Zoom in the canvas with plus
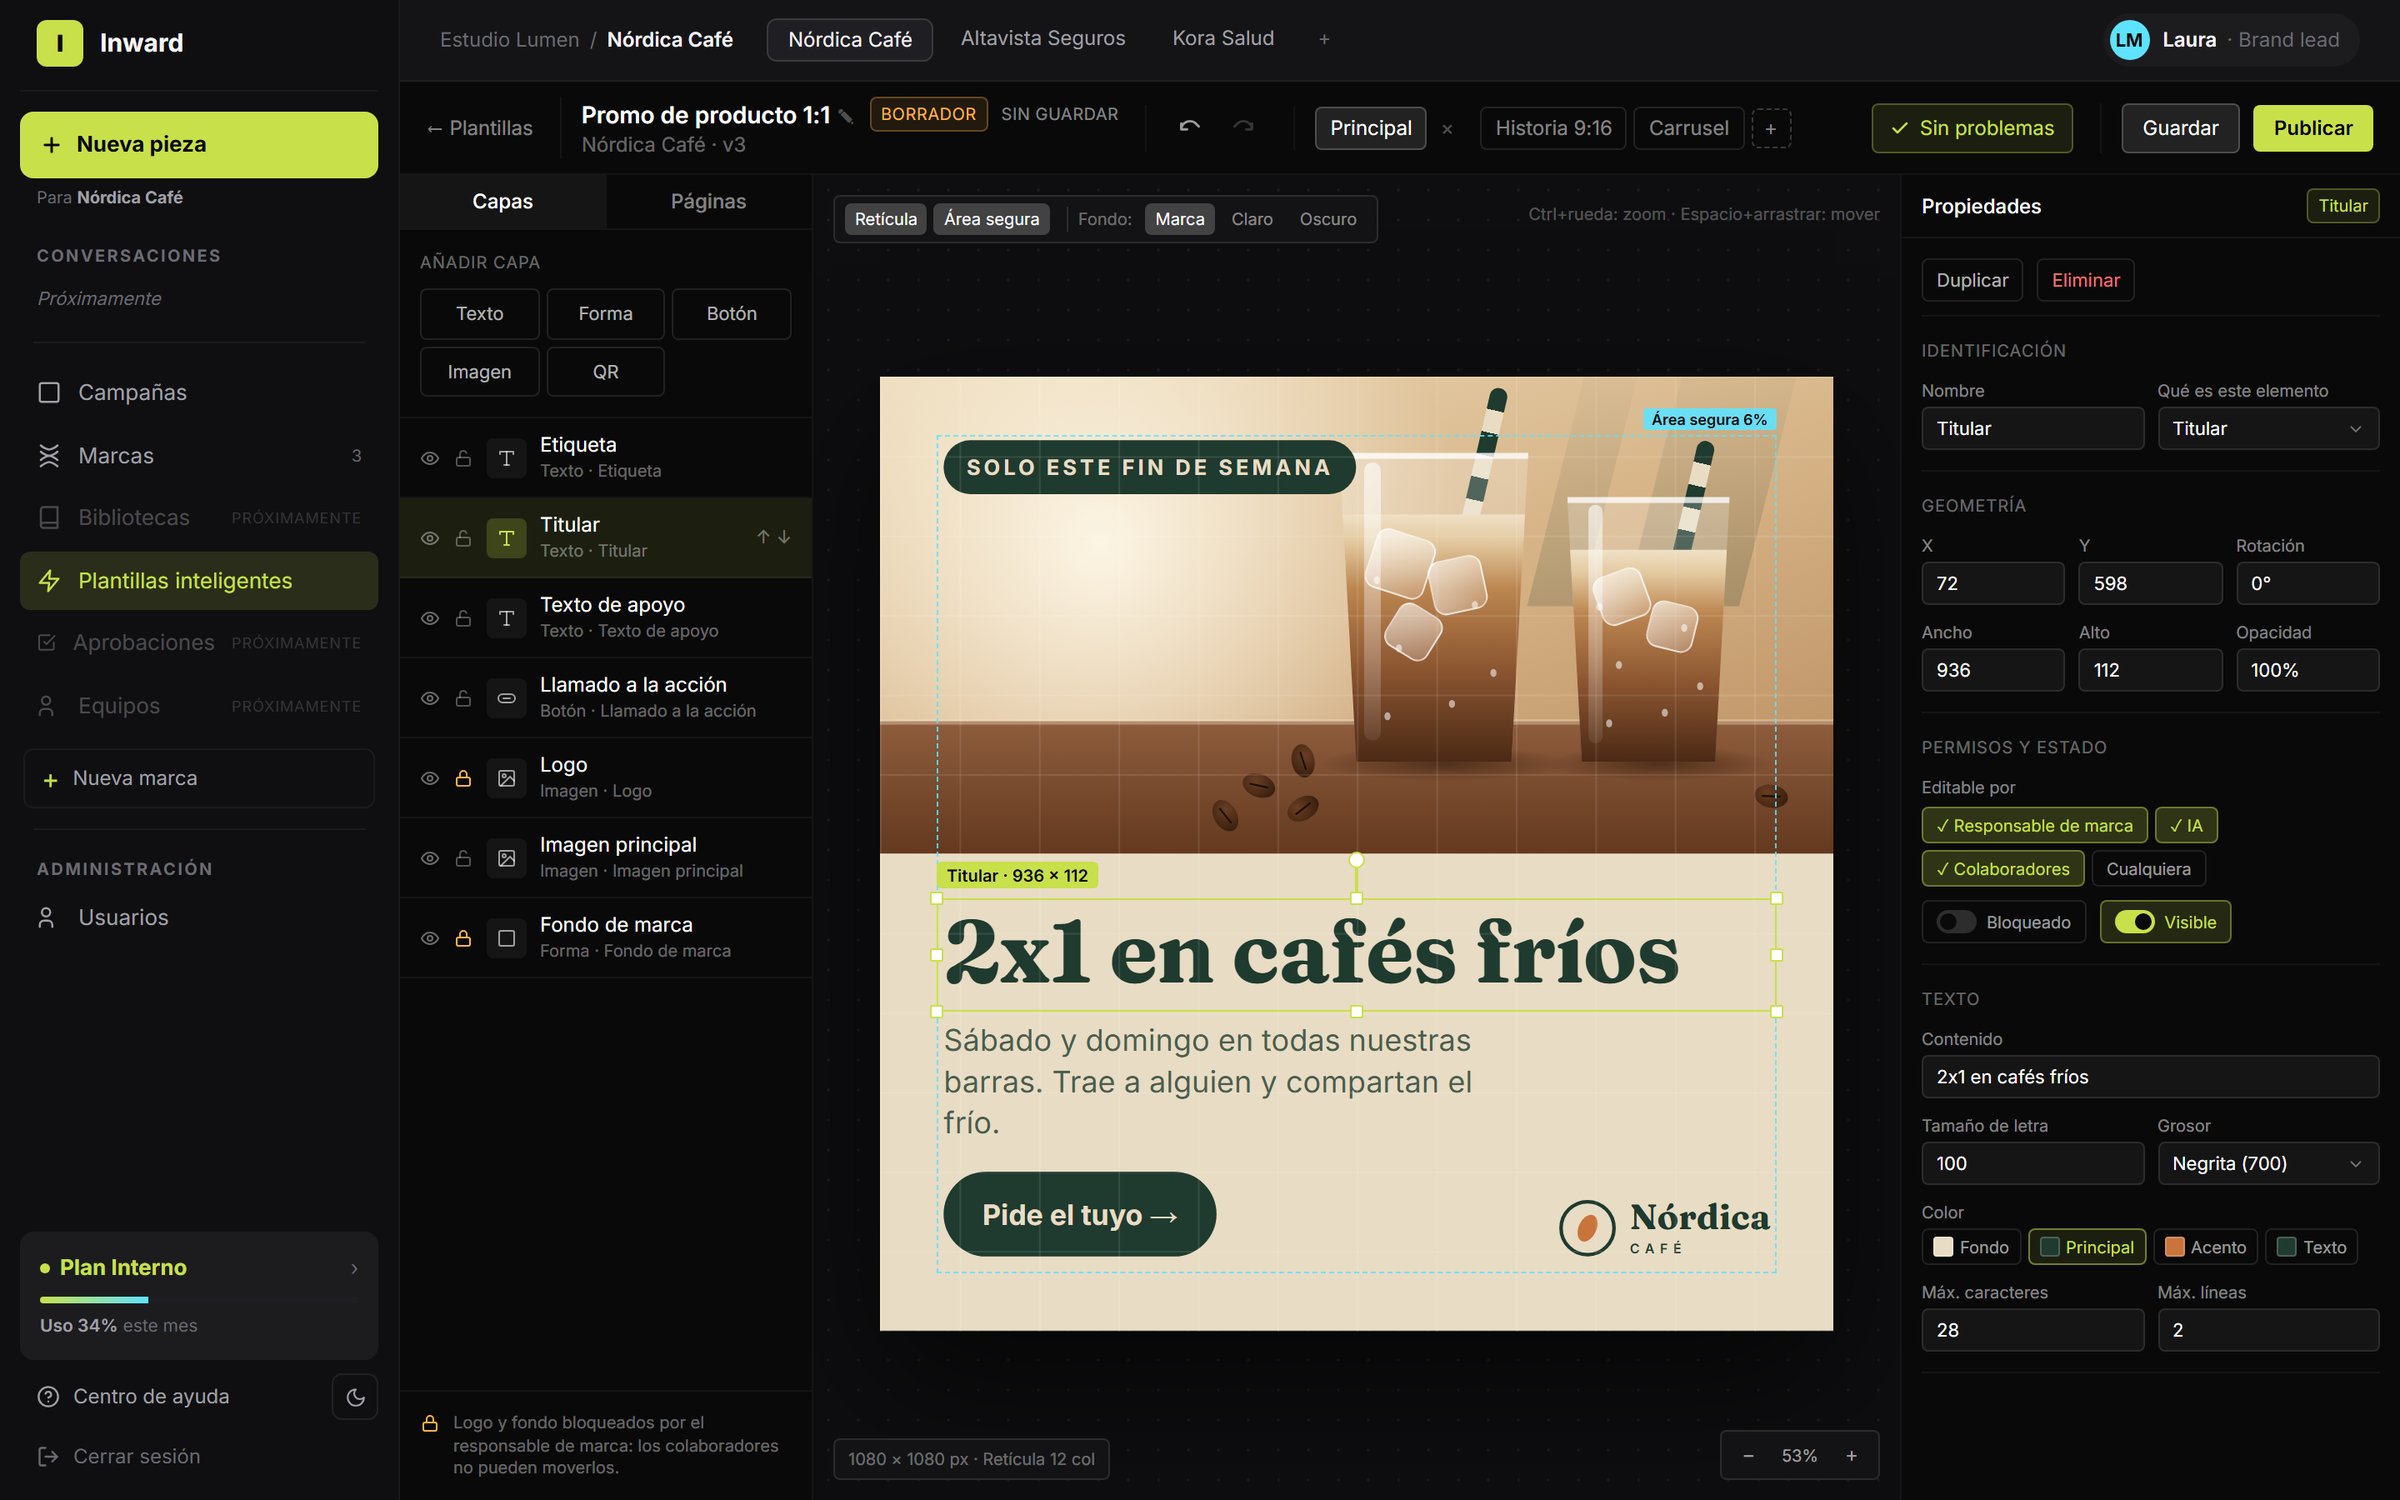2400x1500 pixels. point(1851,1456)
